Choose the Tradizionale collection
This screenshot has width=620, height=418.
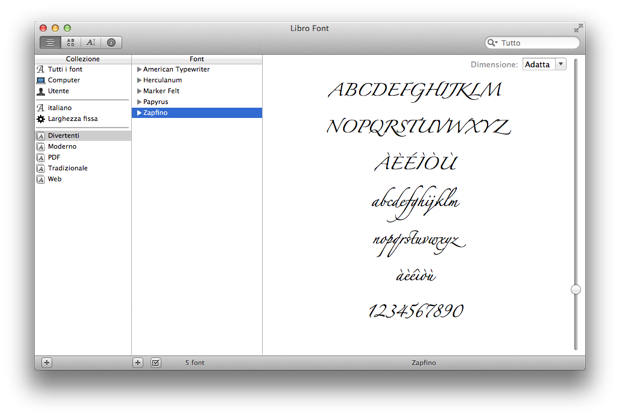coord(67,168)
